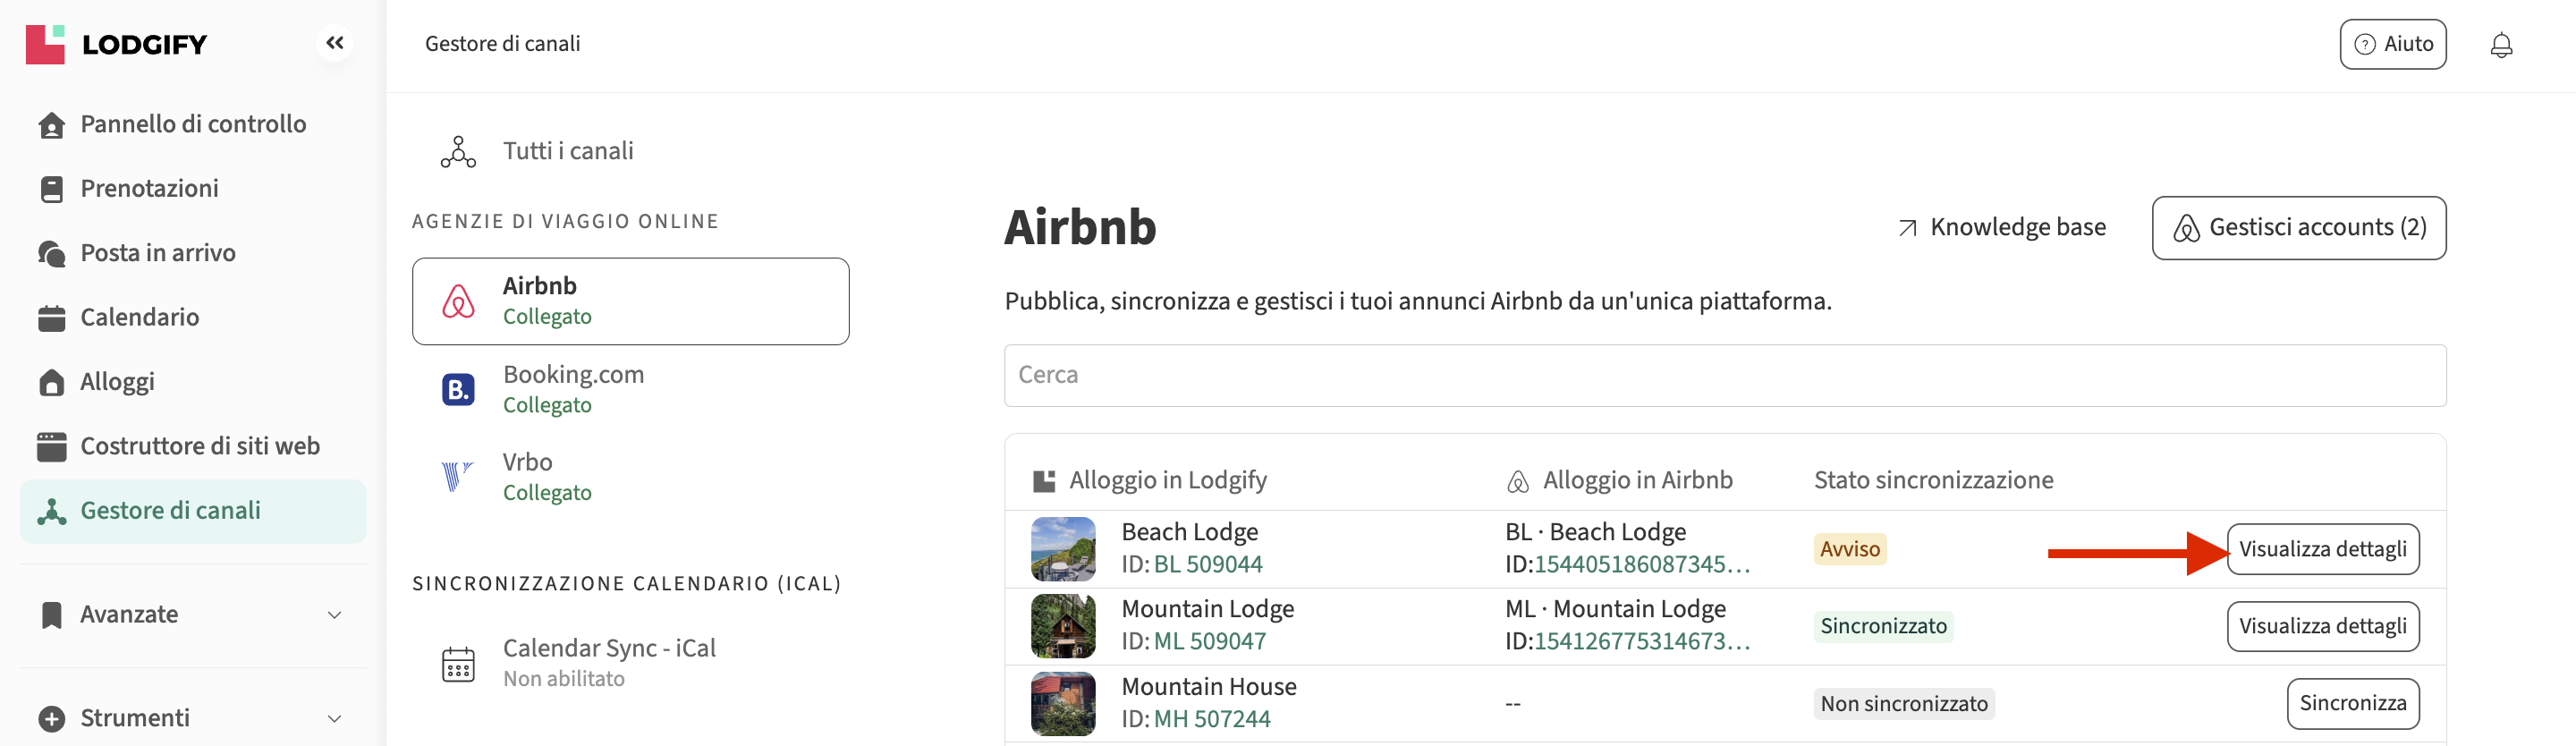Click Visualizza dettagli for Beach Lodge

pos(2322,549)
